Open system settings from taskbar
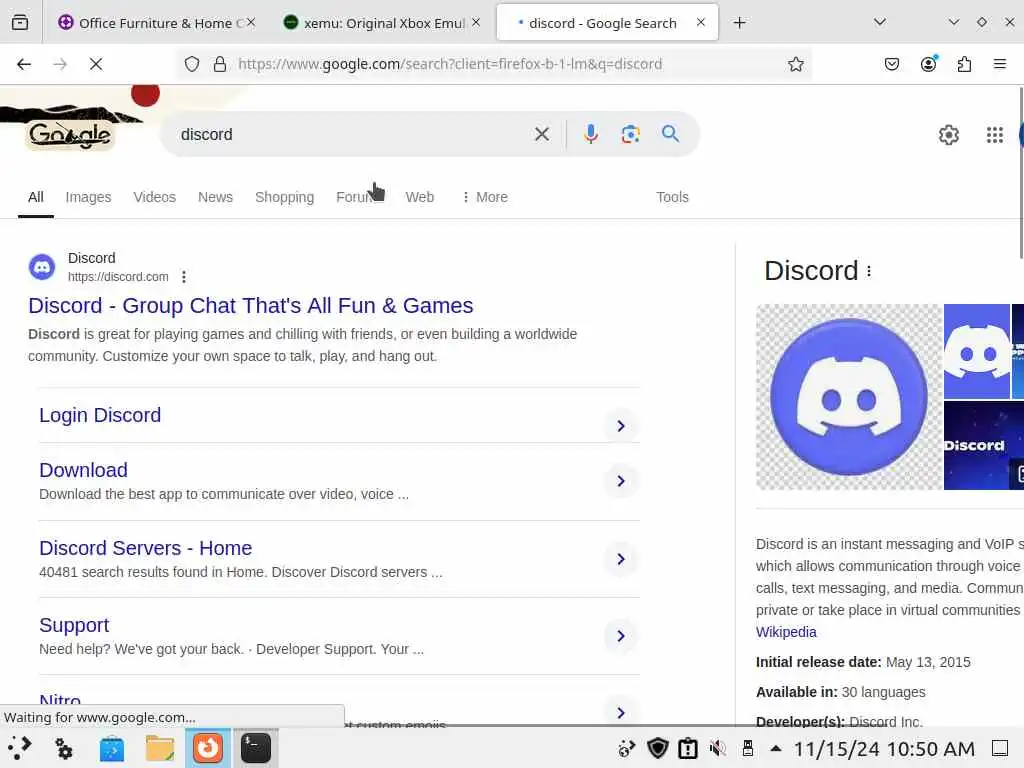 pyautogui.click(x=63, y=748)
